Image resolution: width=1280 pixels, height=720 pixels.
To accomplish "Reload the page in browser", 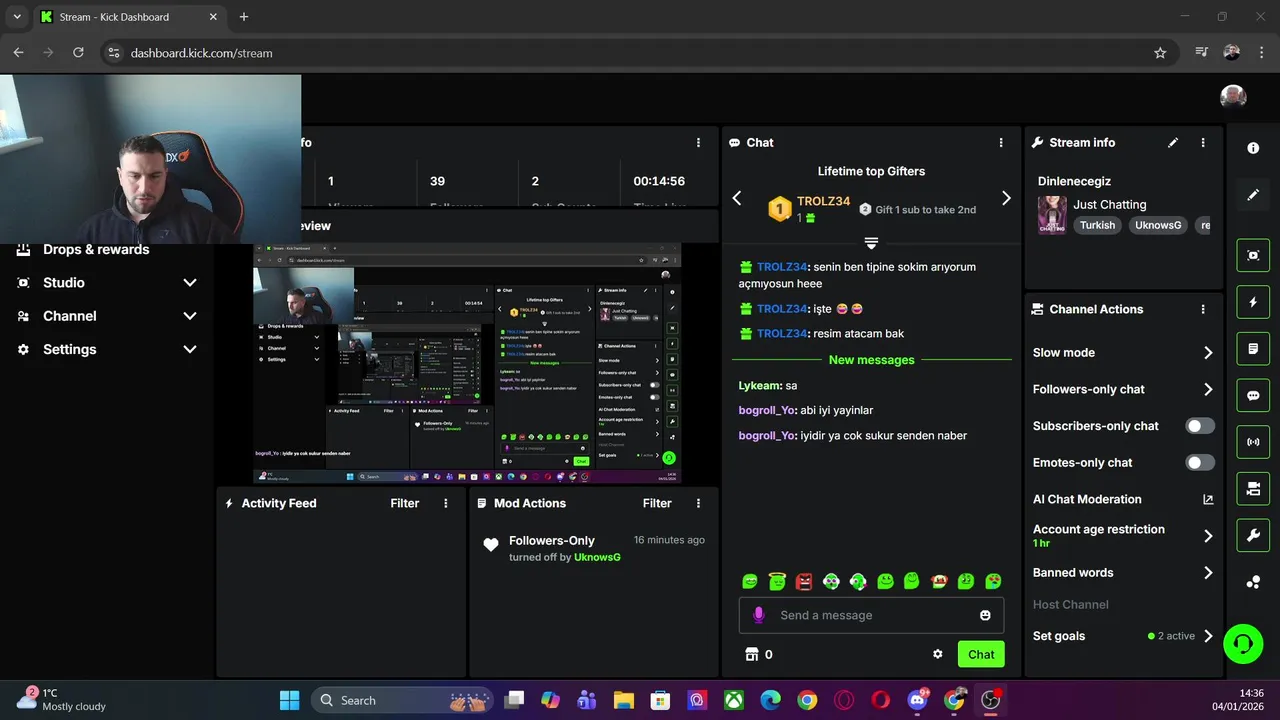I will 78,53.
